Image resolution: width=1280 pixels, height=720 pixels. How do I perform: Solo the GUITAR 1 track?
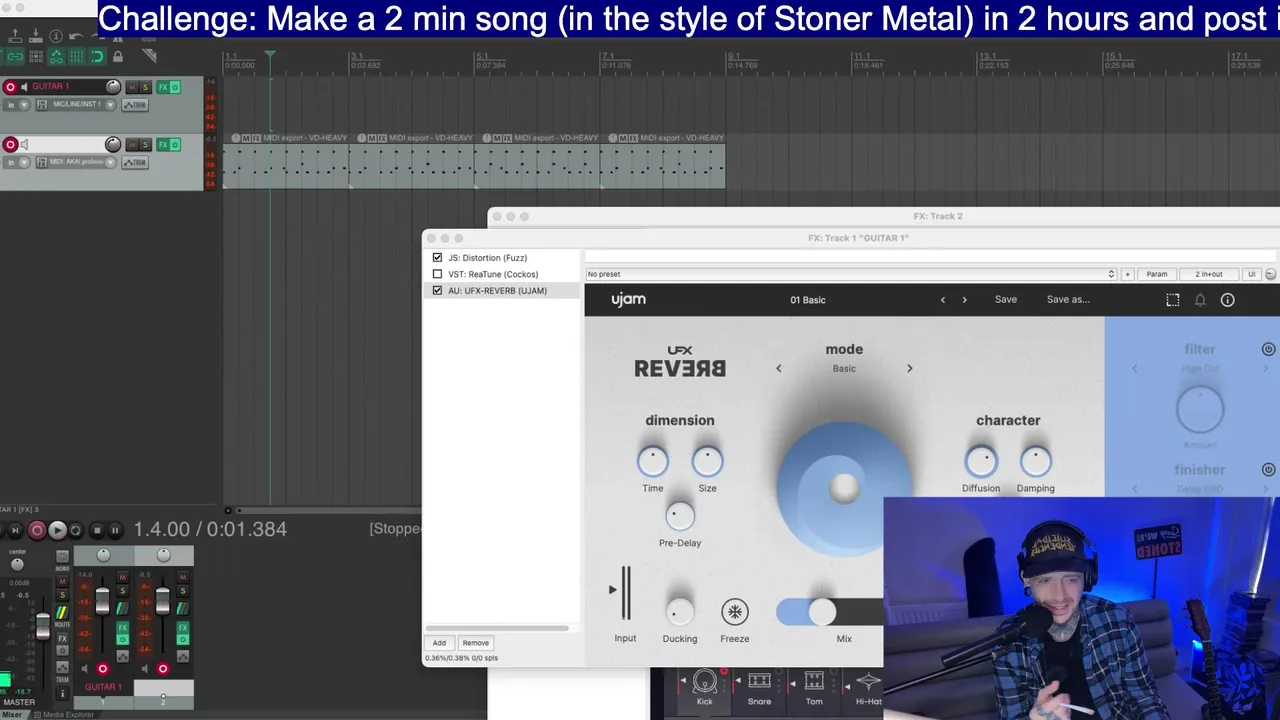click(x=145, y=87)
